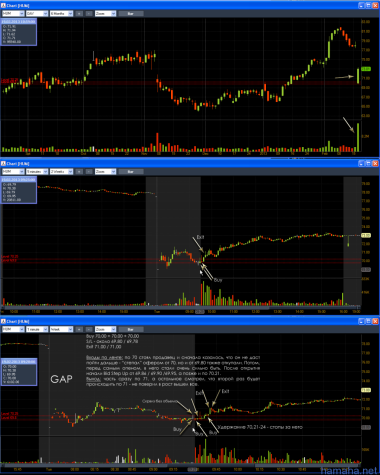380x475 pixels.
Task: Click the Bar button in top chart toolbar
Action: pos(131,14)
